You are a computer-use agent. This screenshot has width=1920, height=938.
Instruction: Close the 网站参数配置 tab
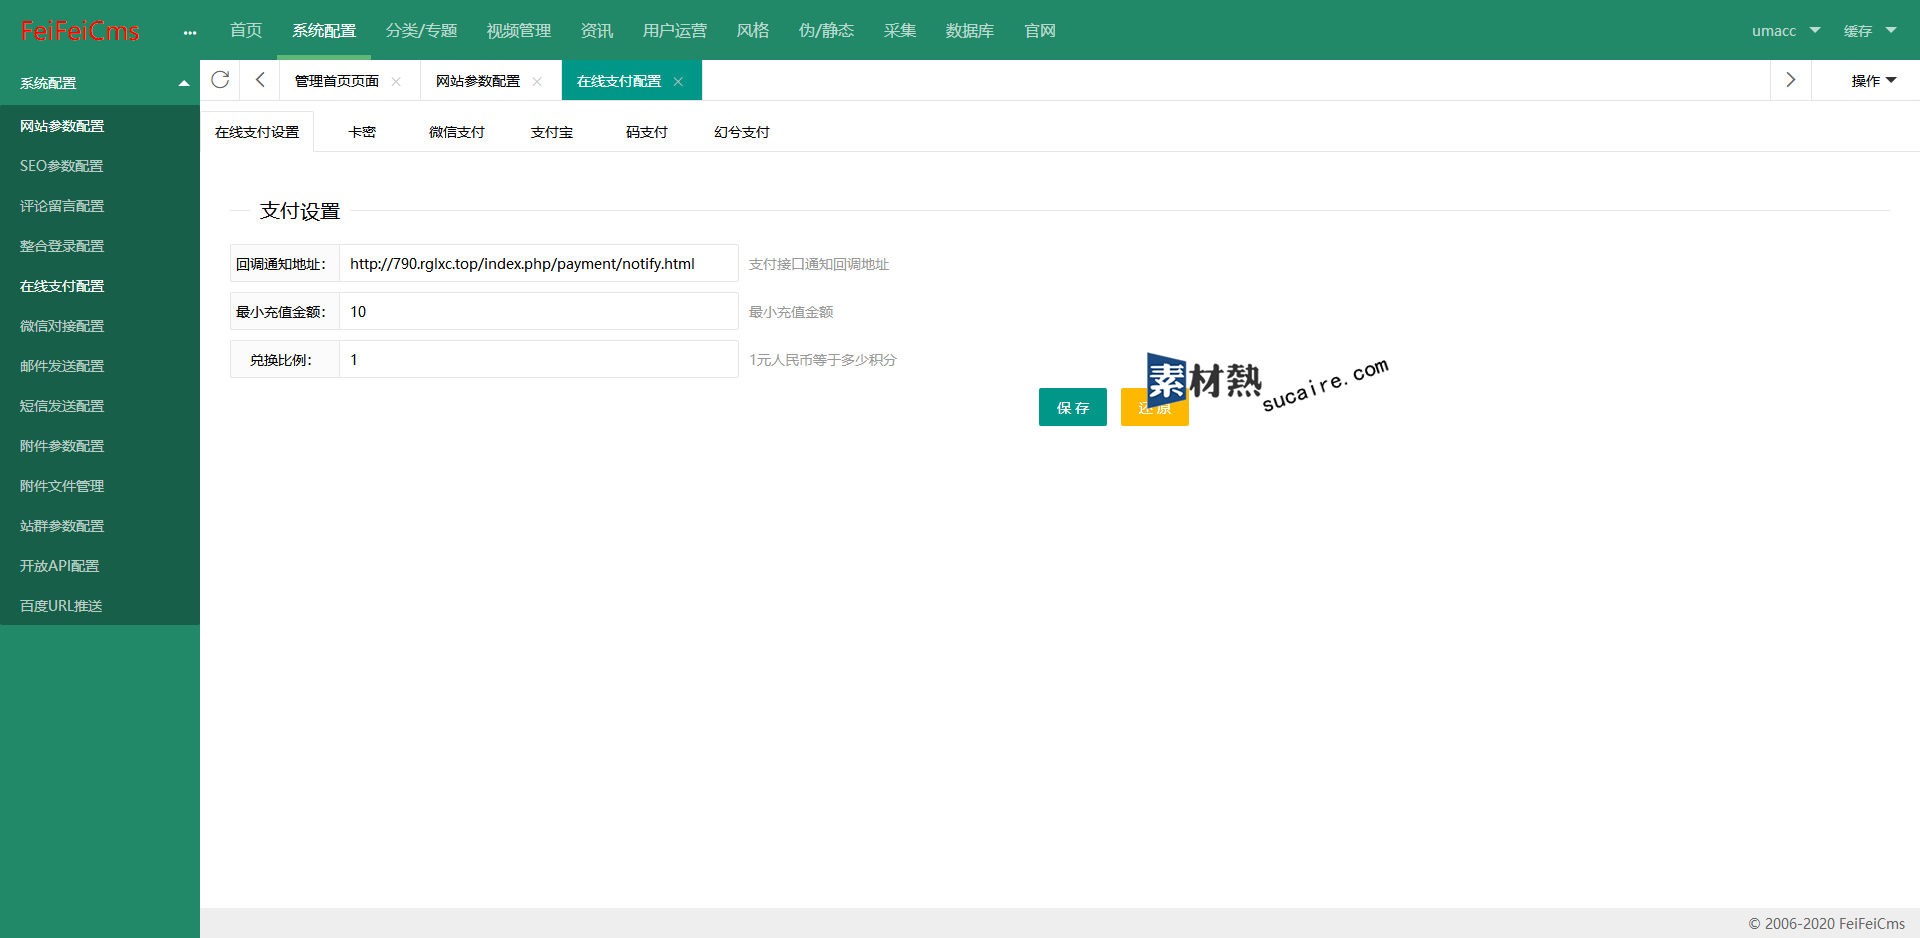[537, 82]
